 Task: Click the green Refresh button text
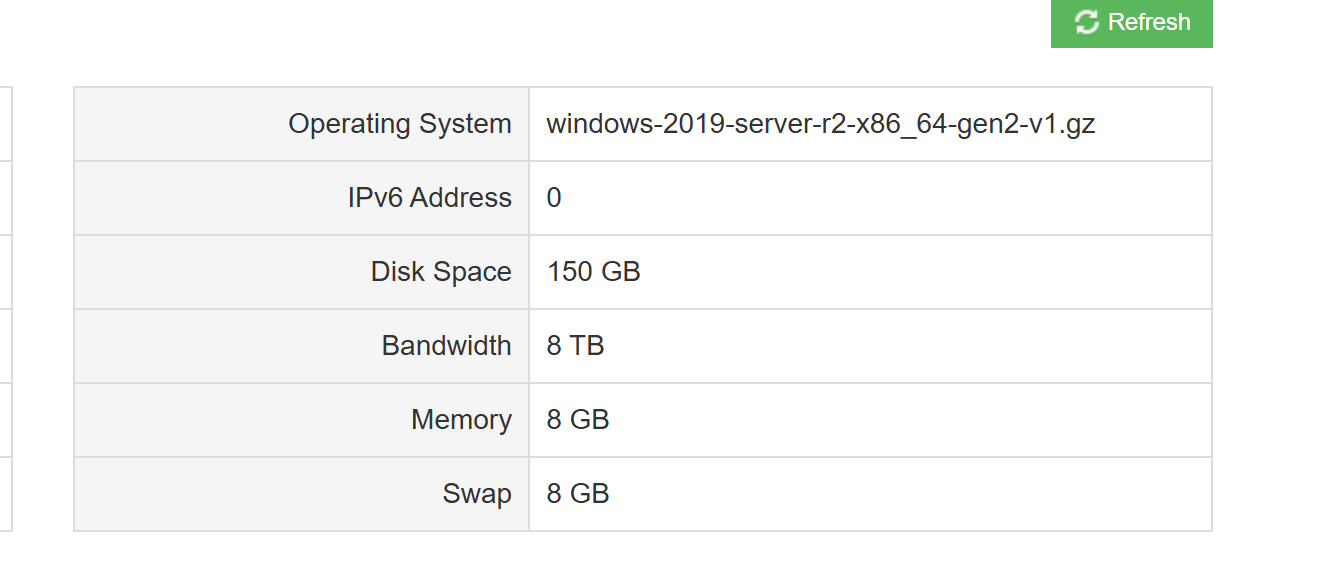pos(1149,22)
